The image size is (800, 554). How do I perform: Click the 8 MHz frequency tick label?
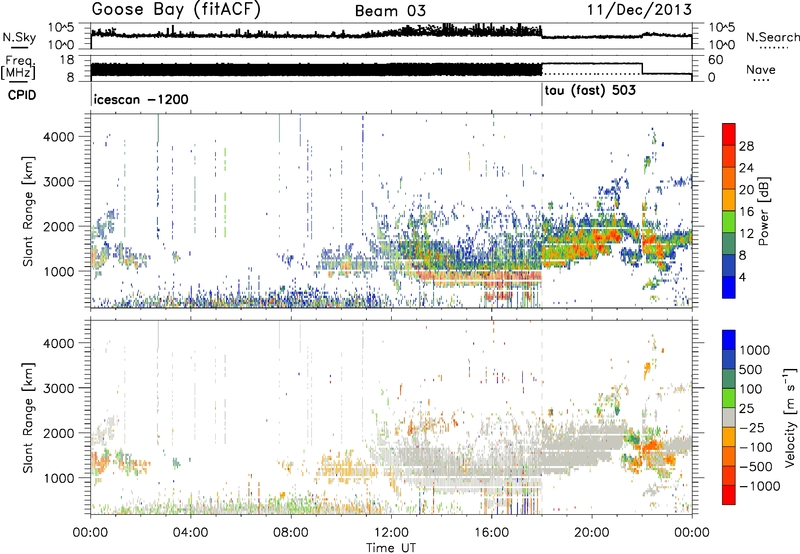click(x=70, y=78)
